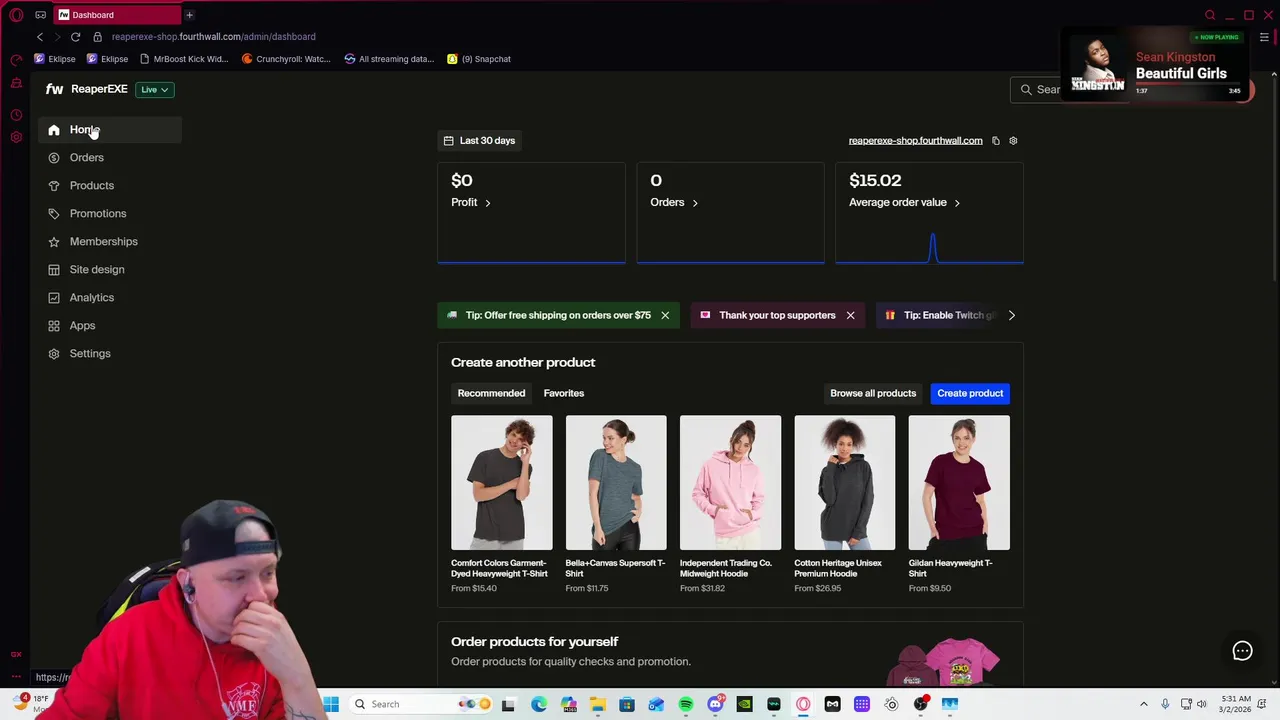Select the Recommended products tab
Viewport: 1280px width, 720px height.
tap(491, 393)
